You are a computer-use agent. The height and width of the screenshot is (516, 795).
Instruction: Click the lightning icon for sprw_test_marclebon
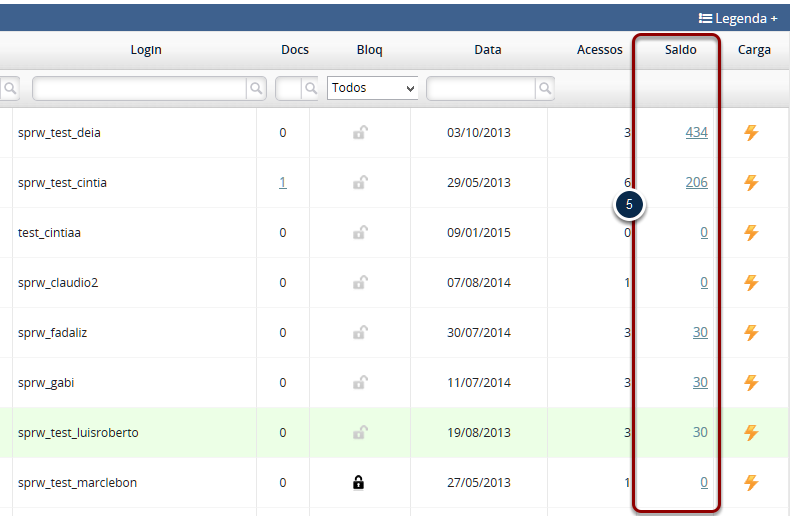751,483
